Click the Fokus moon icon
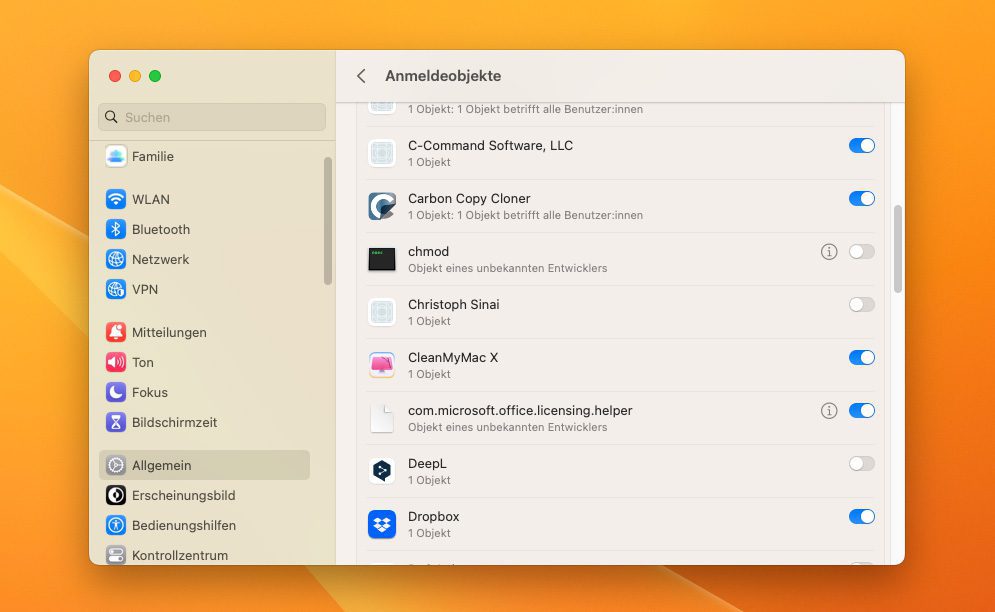Image resolution: width=995 pixels, height=612 pixels. (115, 392)
